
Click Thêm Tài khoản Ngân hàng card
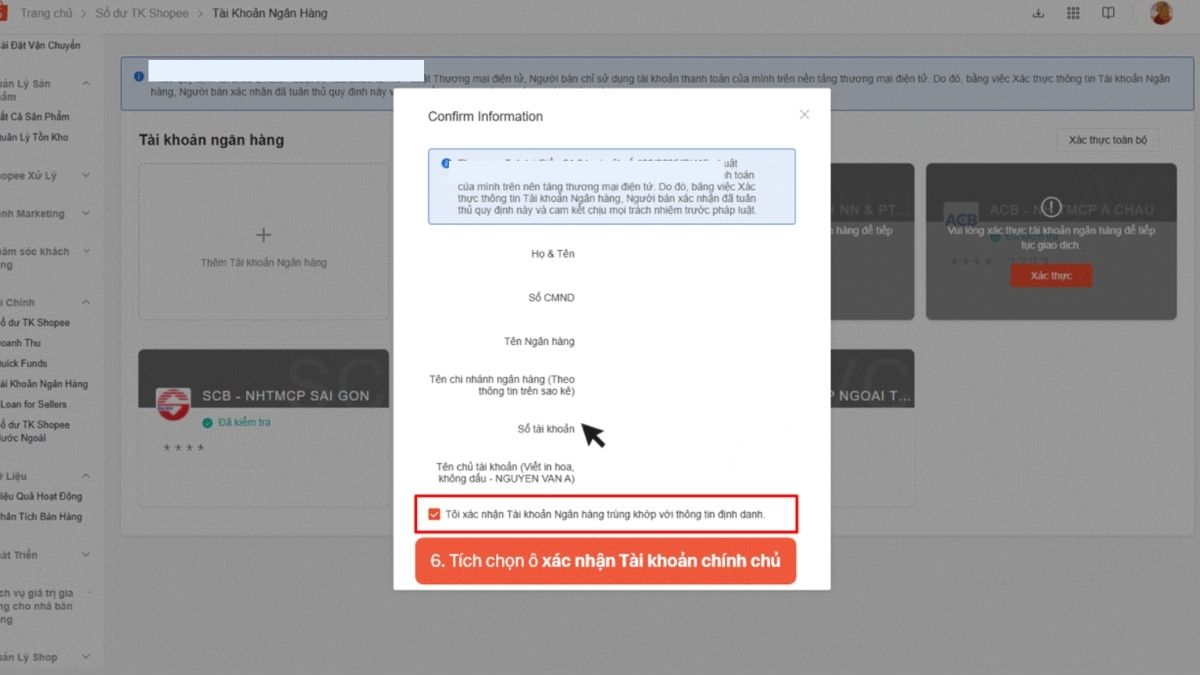tap(263, 242)
